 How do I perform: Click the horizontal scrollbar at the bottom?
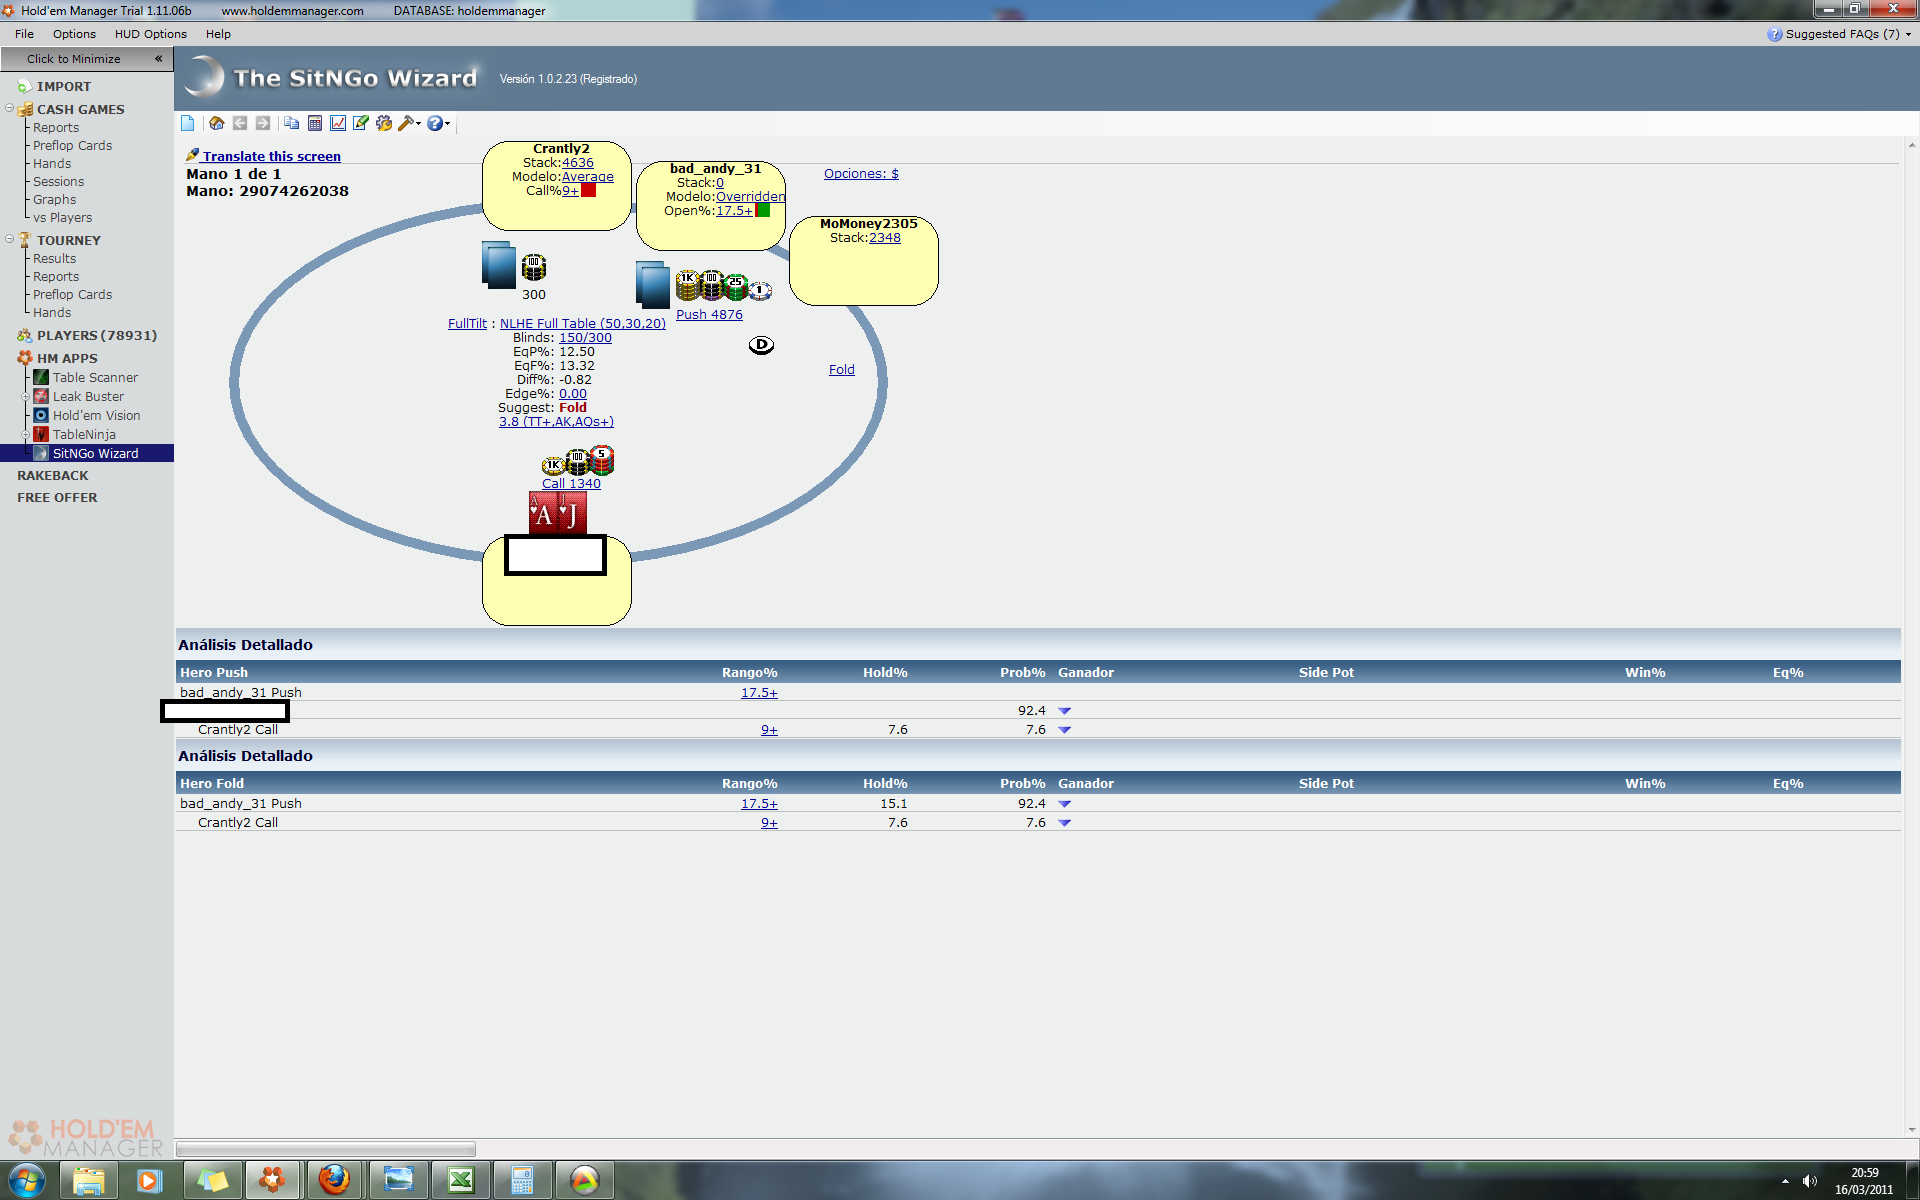(326, 1149)
